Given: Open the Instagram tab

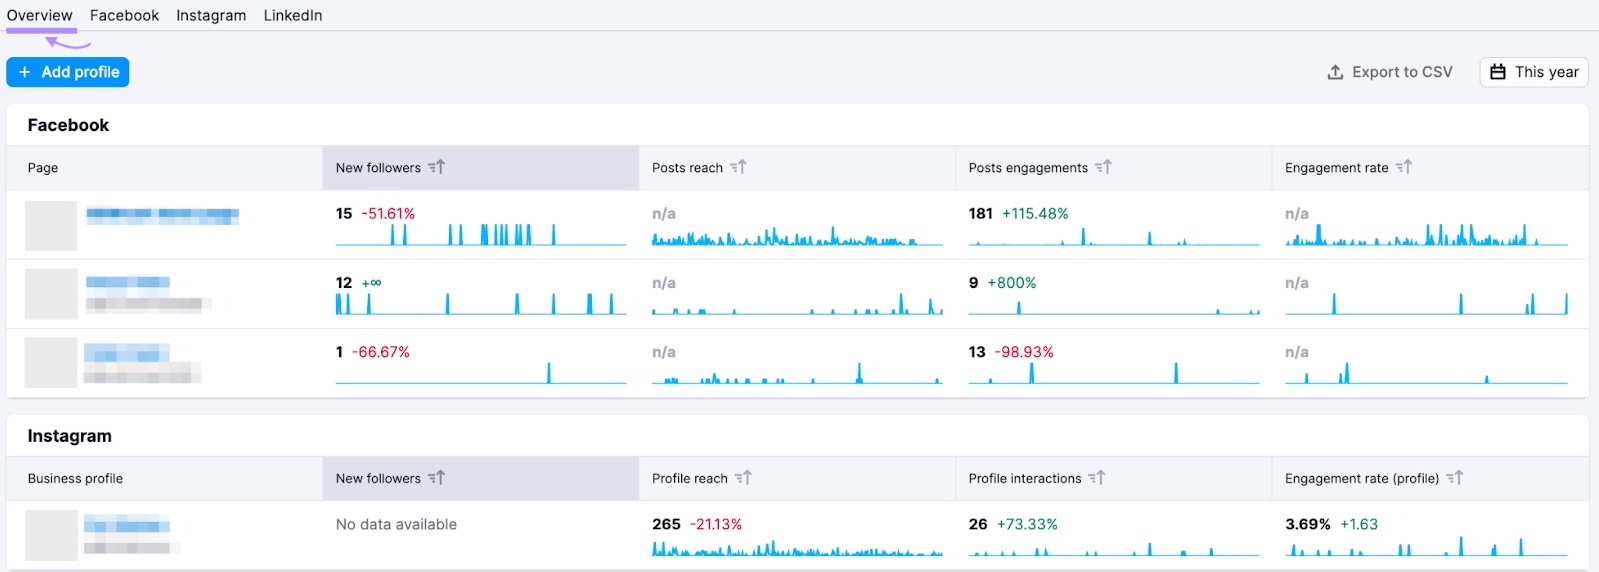Looking at the screenshot, I should (x=211, y=15).
